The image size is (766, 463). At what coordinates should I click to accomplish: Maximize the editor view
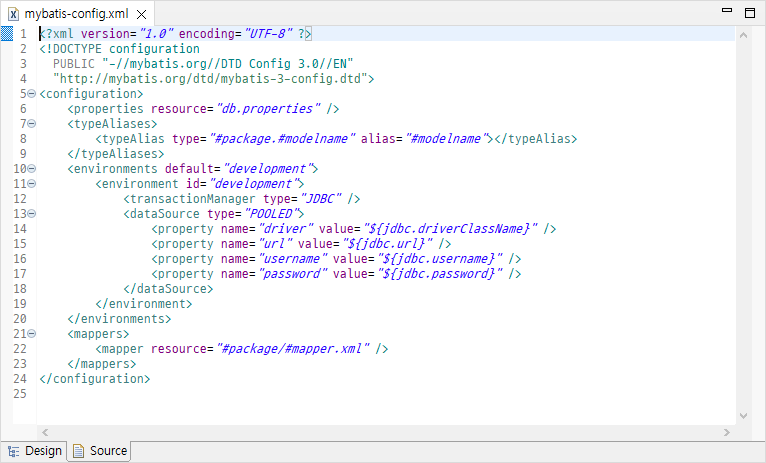coord(750,13)
